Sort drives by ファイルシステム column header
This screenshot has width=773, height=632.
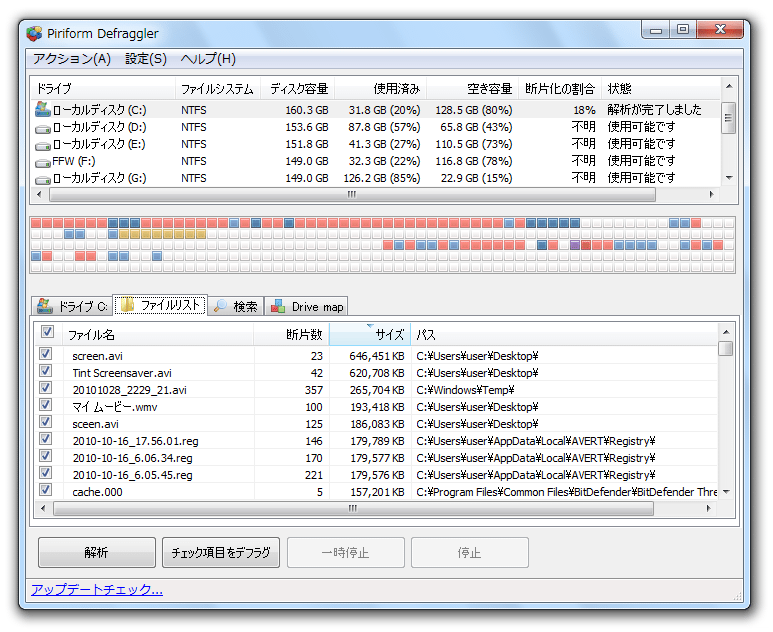tap(217, 89)
